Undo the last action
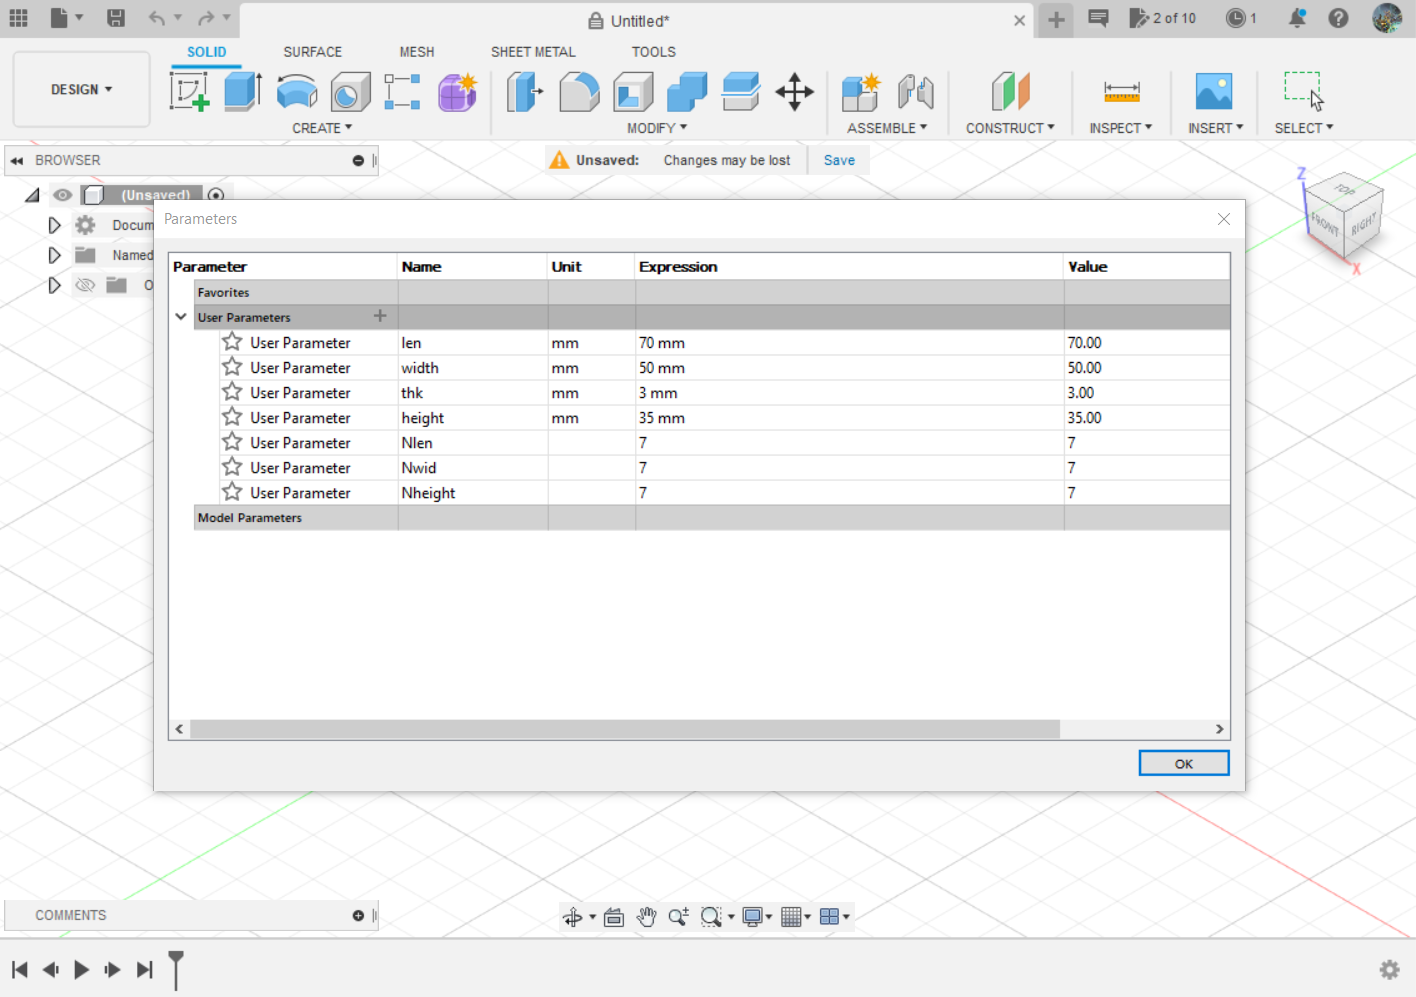 point(157,18)
